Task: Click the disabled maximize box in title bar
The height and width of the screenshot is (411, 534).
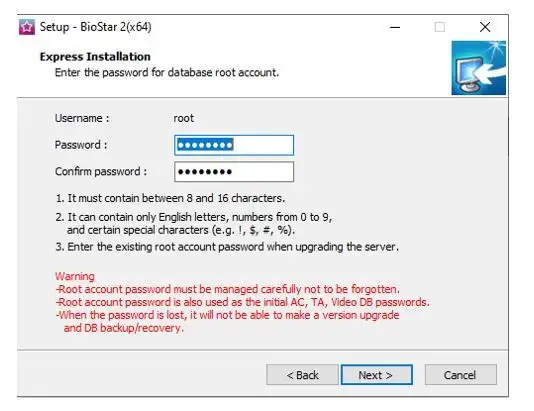Action: click(440, 27)
